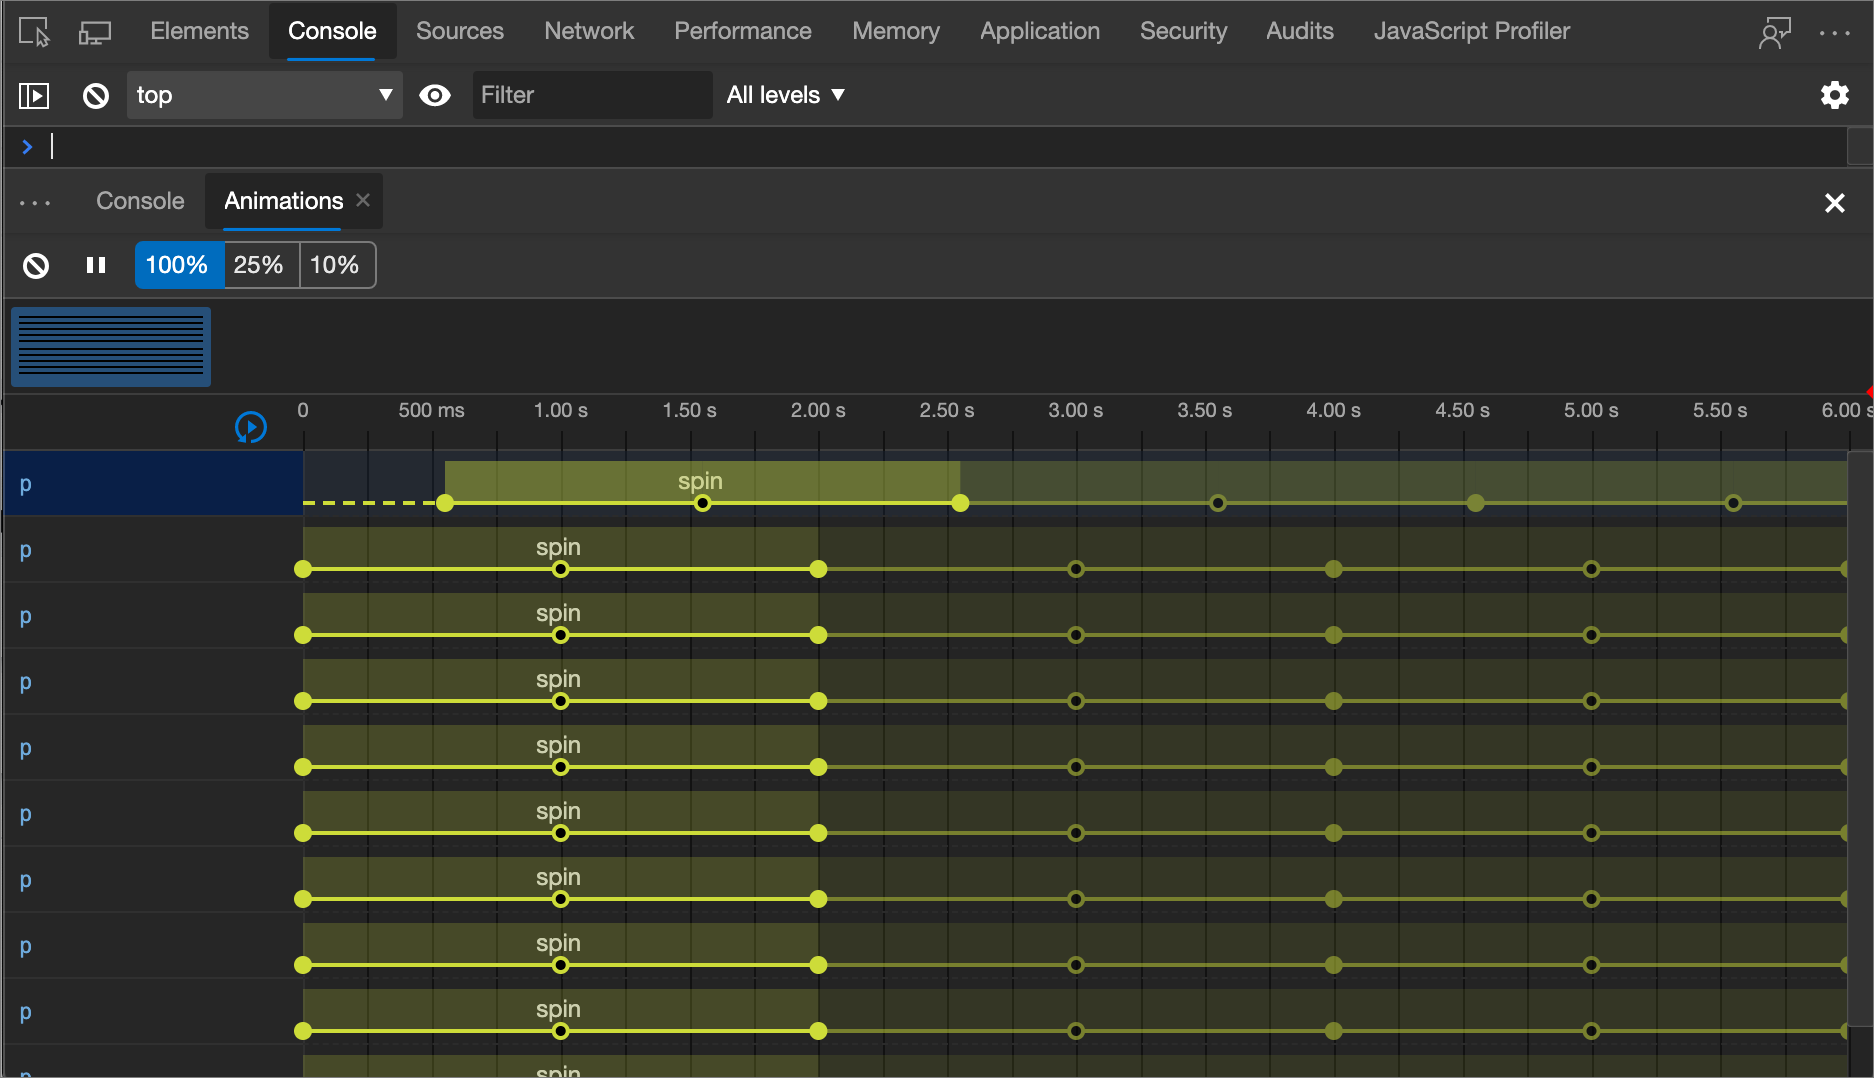Clear all animations in the Animations toolbar
The height and width of the screenshot is (1078, 1874).
point(36,265)
